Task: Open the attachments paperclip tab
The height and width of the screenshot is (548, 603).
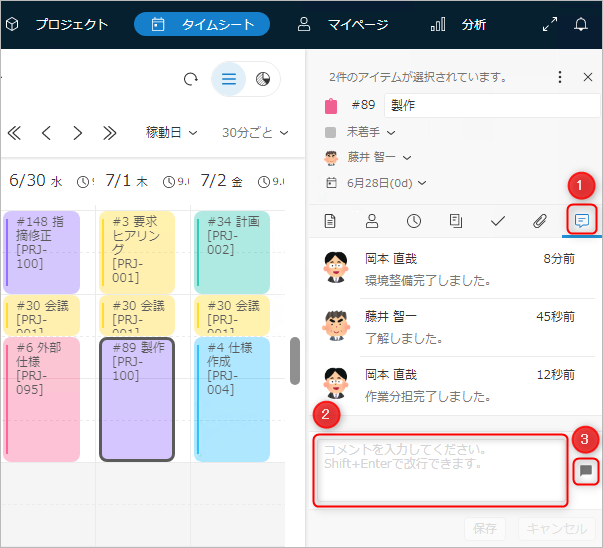Action: 539,221
